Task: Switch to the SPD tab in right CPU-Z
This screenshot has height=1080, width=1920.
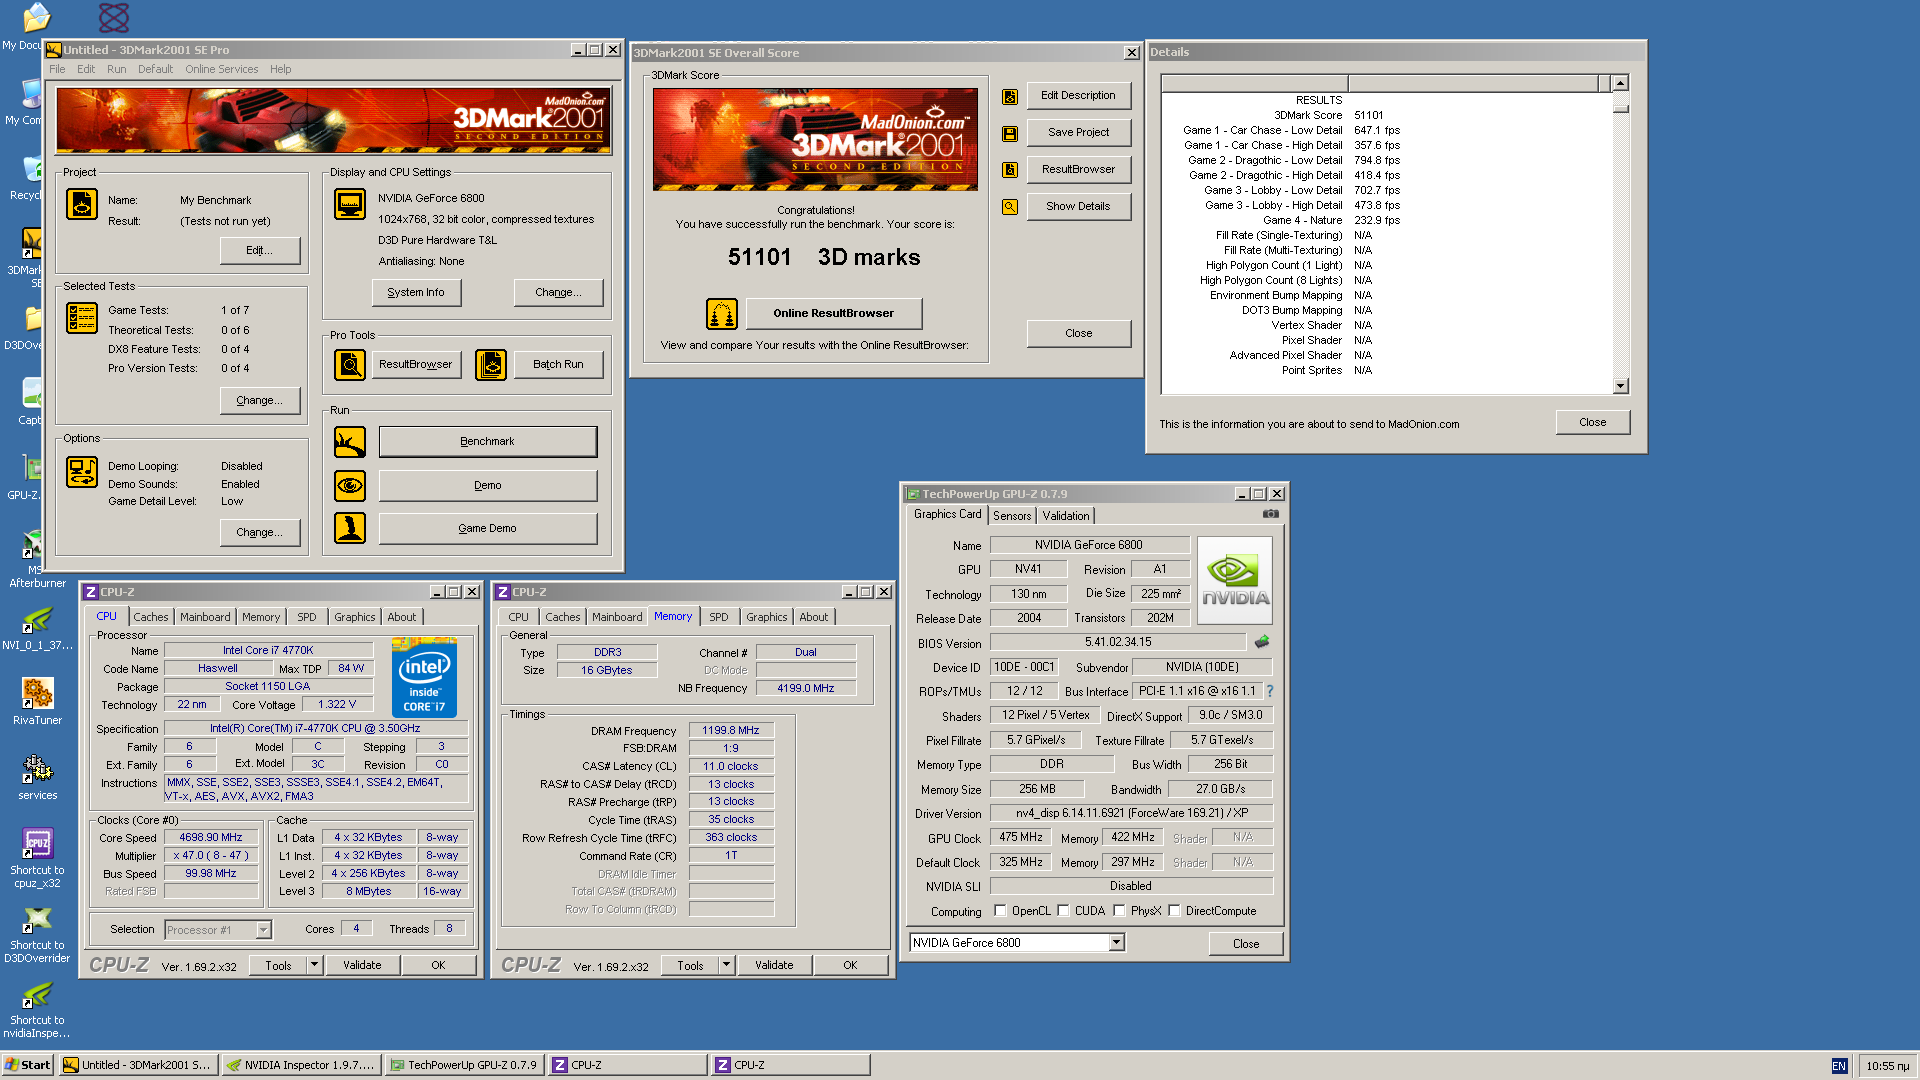Action: coord(719,617)
